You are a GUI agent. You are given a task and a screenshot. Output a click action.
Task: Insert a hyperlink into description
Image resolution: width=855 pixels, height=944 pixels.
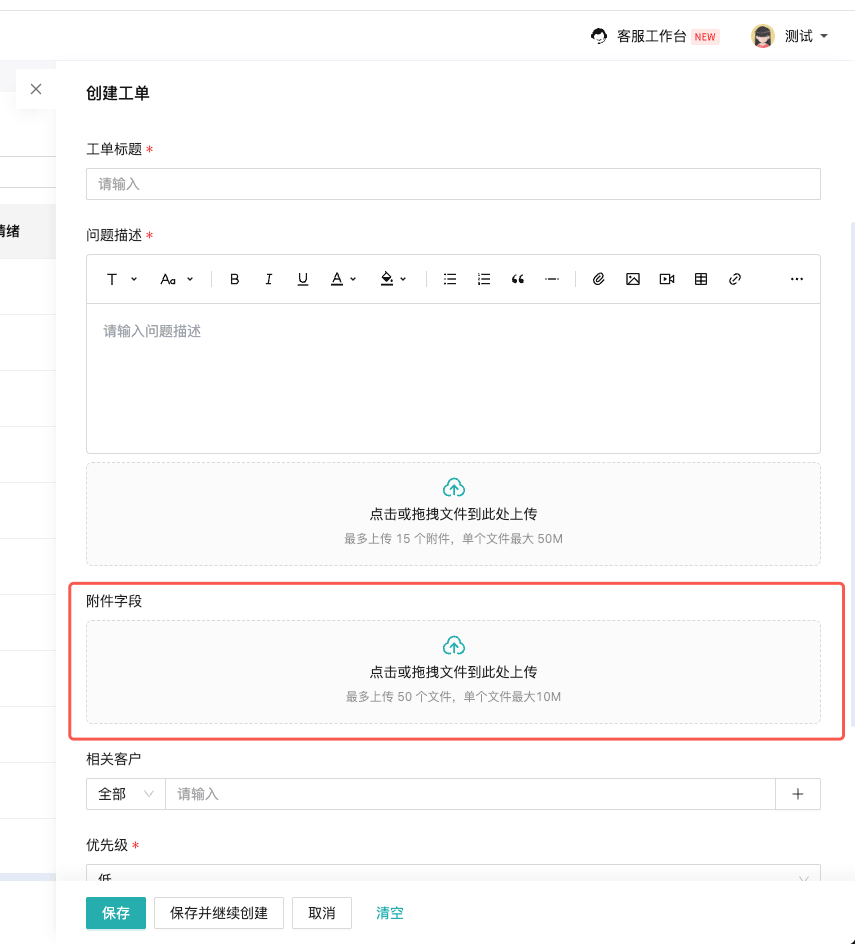[735, 279]
